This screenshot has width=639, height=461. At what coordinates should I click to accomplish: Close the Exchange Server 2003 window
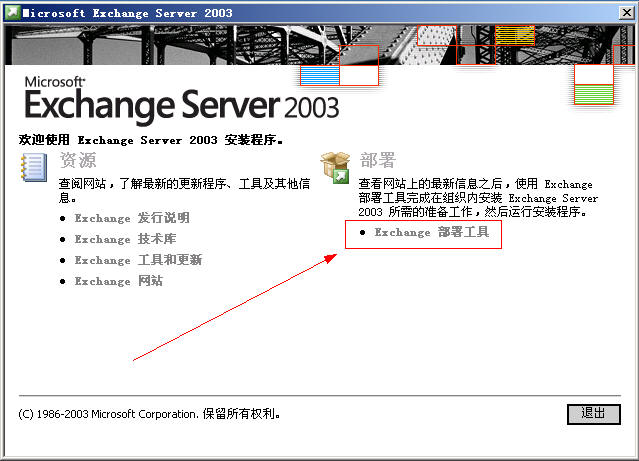click(x=627, y=13)
